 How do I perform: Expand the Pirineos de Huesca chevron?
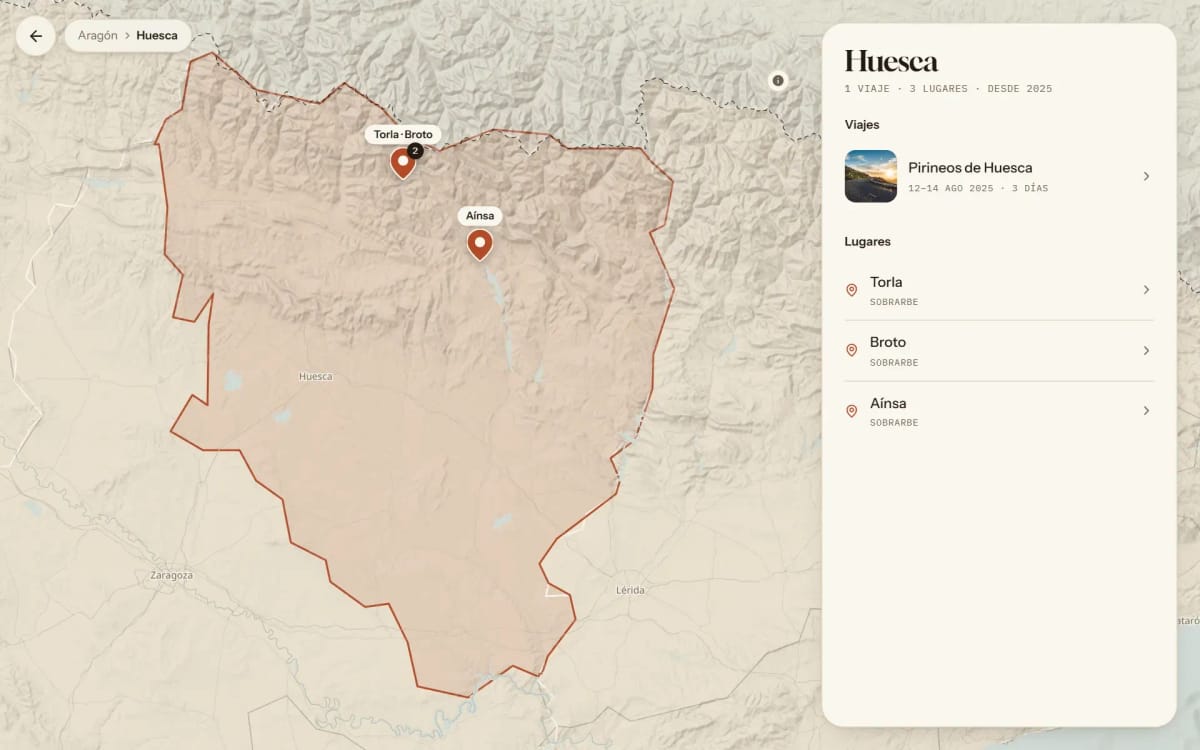[x=1146, y=176]
